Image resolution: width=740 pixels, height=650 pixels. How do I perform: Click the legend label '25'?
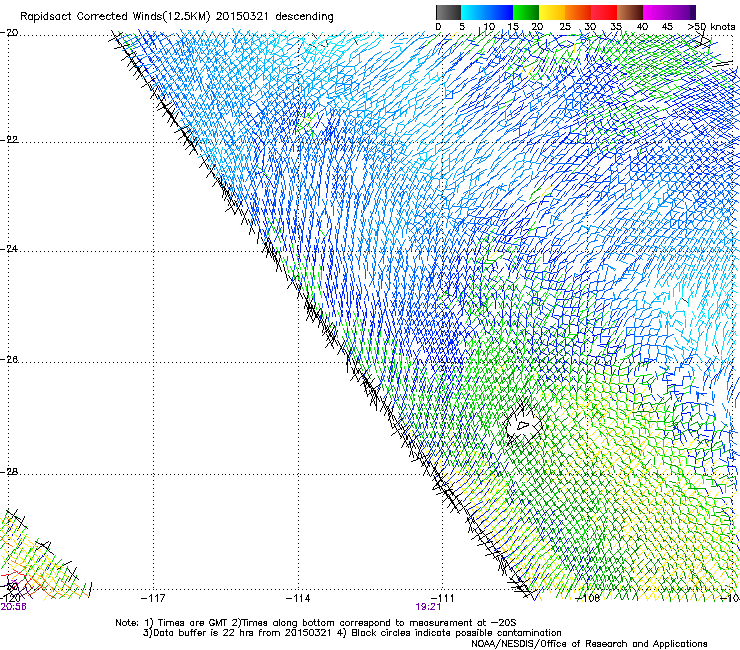pos(565,27)
